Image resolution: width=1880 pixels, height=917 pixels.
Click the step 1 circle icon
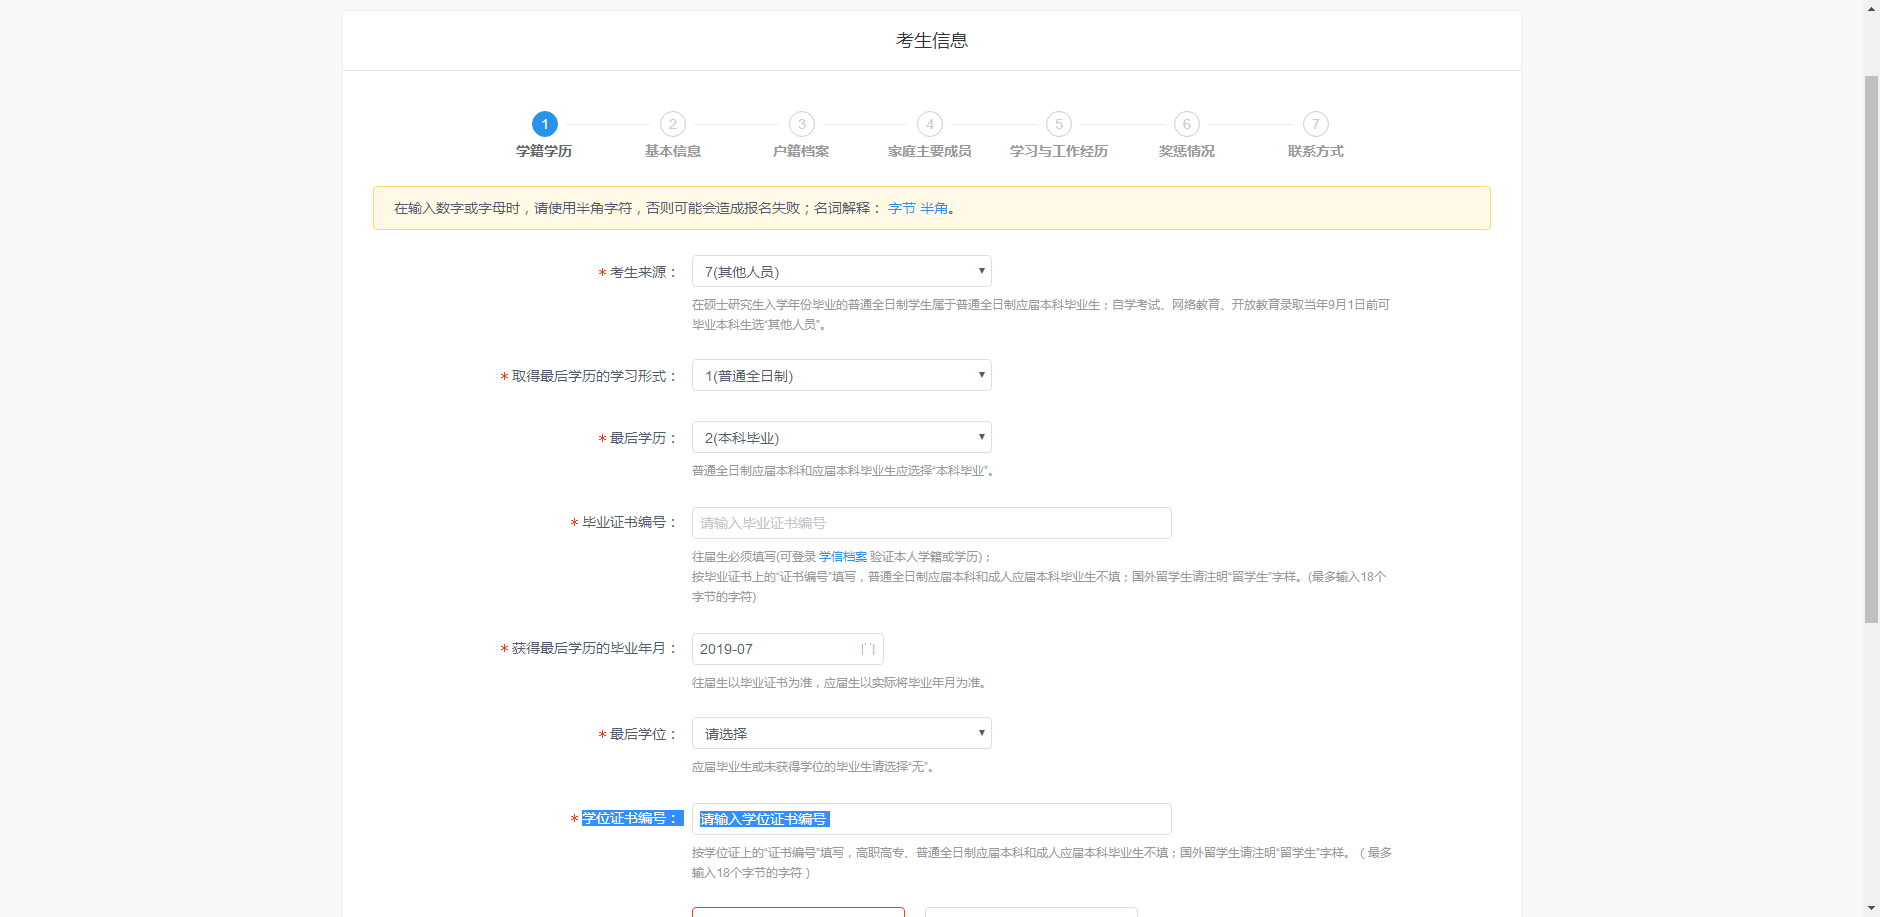[544, 124]
